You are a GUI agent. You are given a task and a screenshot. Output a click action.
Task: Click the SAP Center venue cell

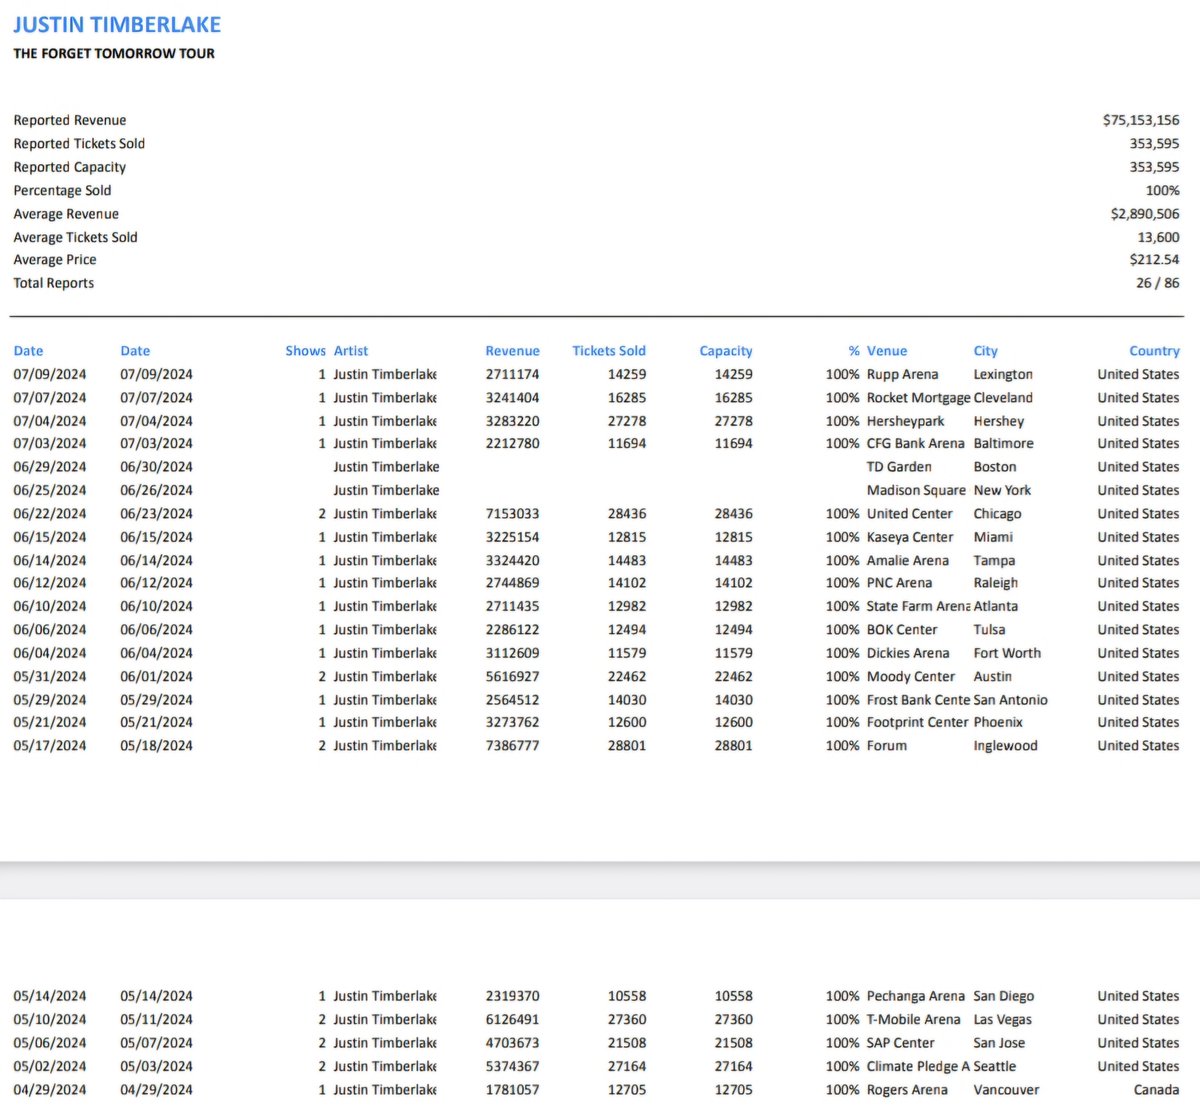pyautogui.click(x=900, y=1043)
